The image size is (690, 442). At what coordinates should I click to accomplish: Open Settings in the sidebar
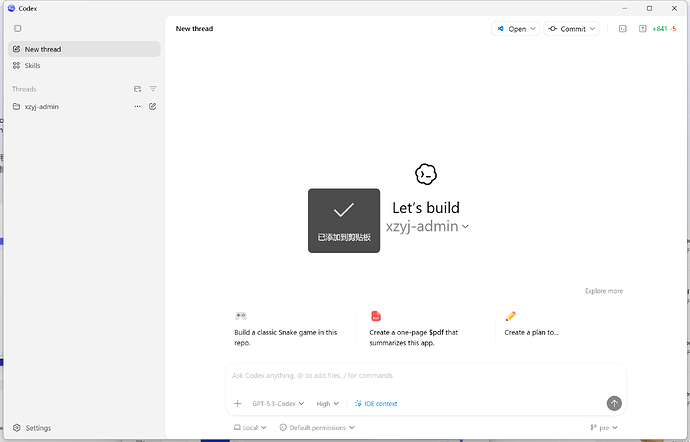[32, 428]
